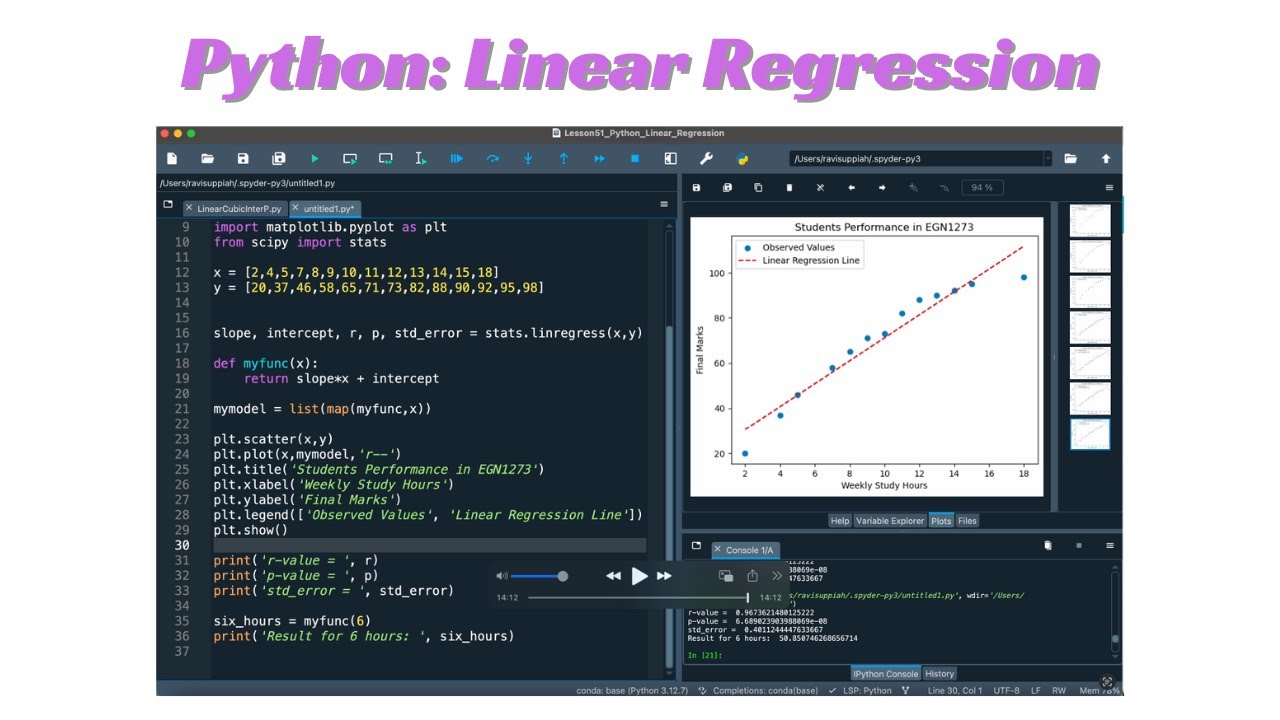Close the Console 1/A tab
This screenshot has width=1280, height=720.
click(x=717, y=550)
